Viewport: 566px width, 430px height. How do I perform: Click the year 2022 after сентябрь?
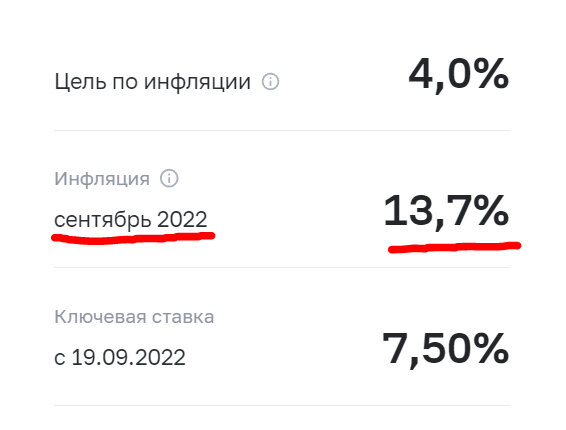182,219
